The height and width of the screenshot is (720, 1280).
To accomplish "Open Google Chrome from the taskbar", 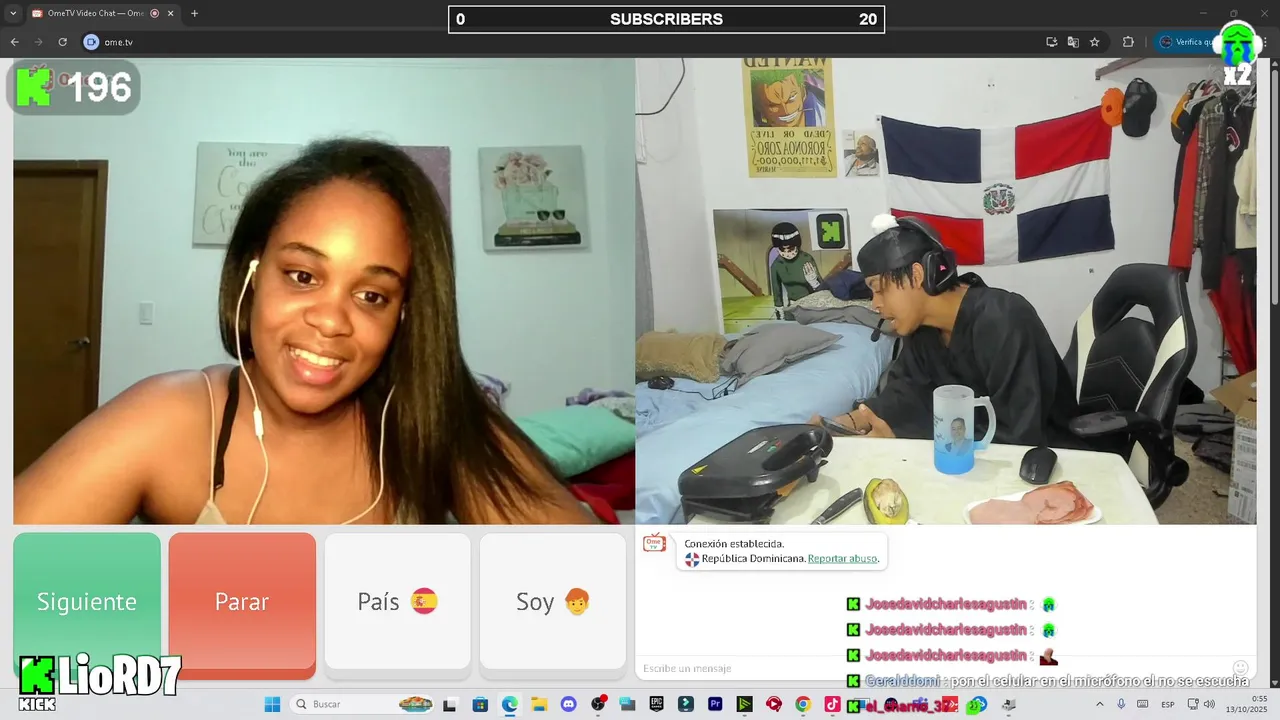I will coord(803,704).
